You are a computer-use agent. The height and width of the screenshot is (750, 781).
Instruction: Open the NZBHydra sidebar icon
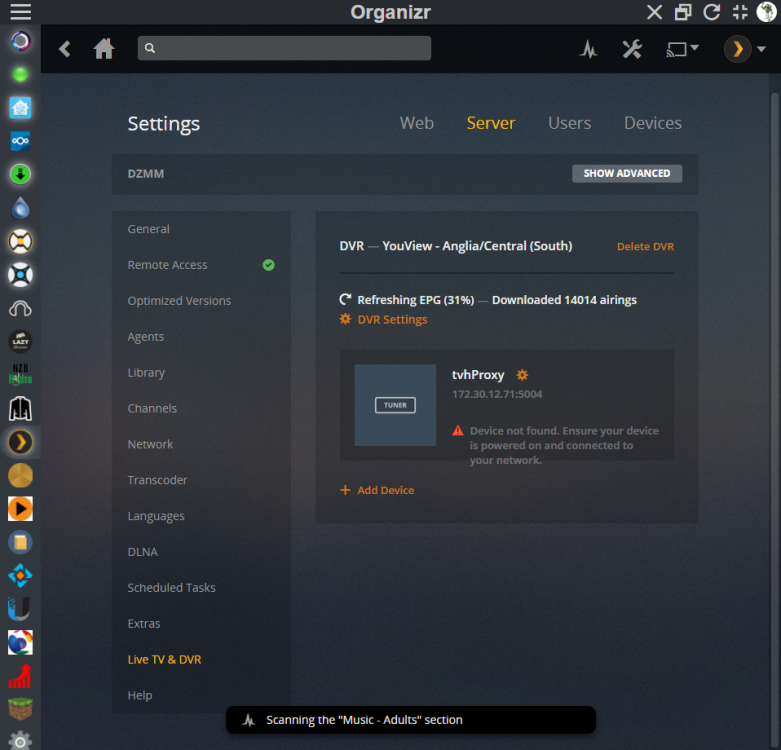pyautogui.click(x=20, y=375)
